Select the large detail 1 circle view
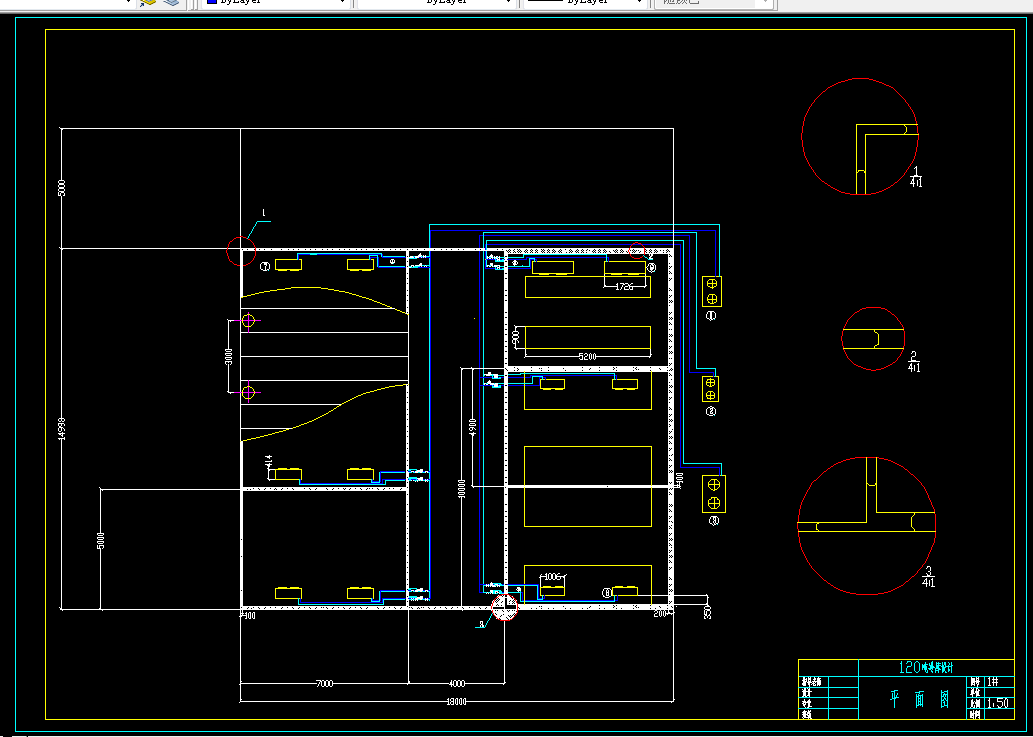 coord(860,136)
